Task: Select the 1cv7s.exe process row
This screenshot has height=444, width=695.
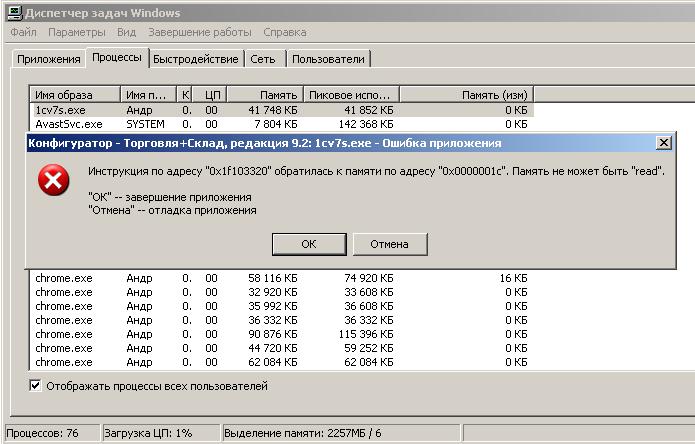Action: [x=281, y=110]
